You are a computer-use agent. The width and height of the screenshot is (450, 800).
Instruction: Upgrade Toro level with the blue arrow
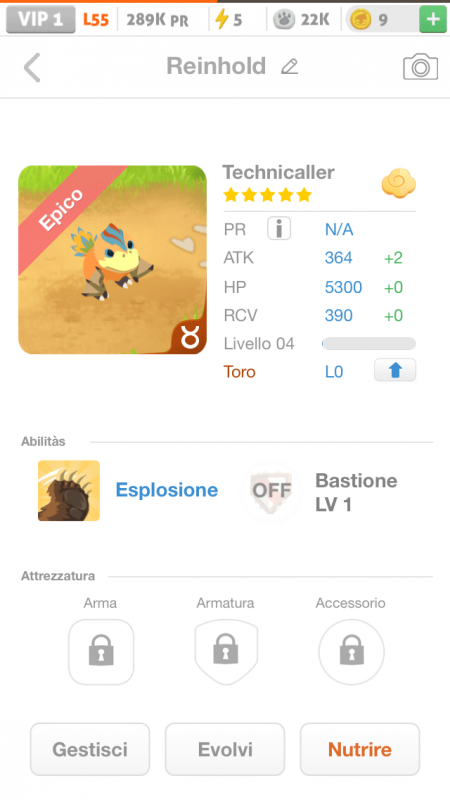tap(395, 370)
